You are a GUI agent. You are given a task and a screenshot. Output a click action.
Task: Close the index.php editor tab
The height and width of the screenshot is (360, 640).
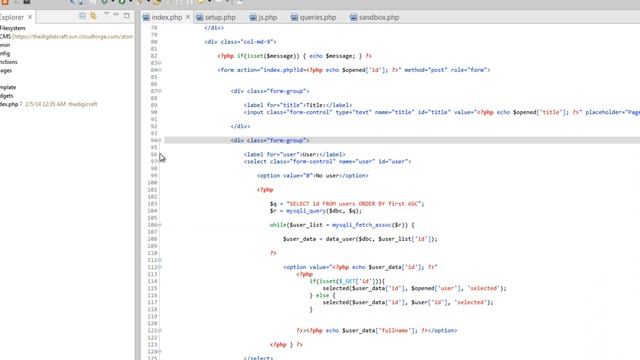coord(188,17)
